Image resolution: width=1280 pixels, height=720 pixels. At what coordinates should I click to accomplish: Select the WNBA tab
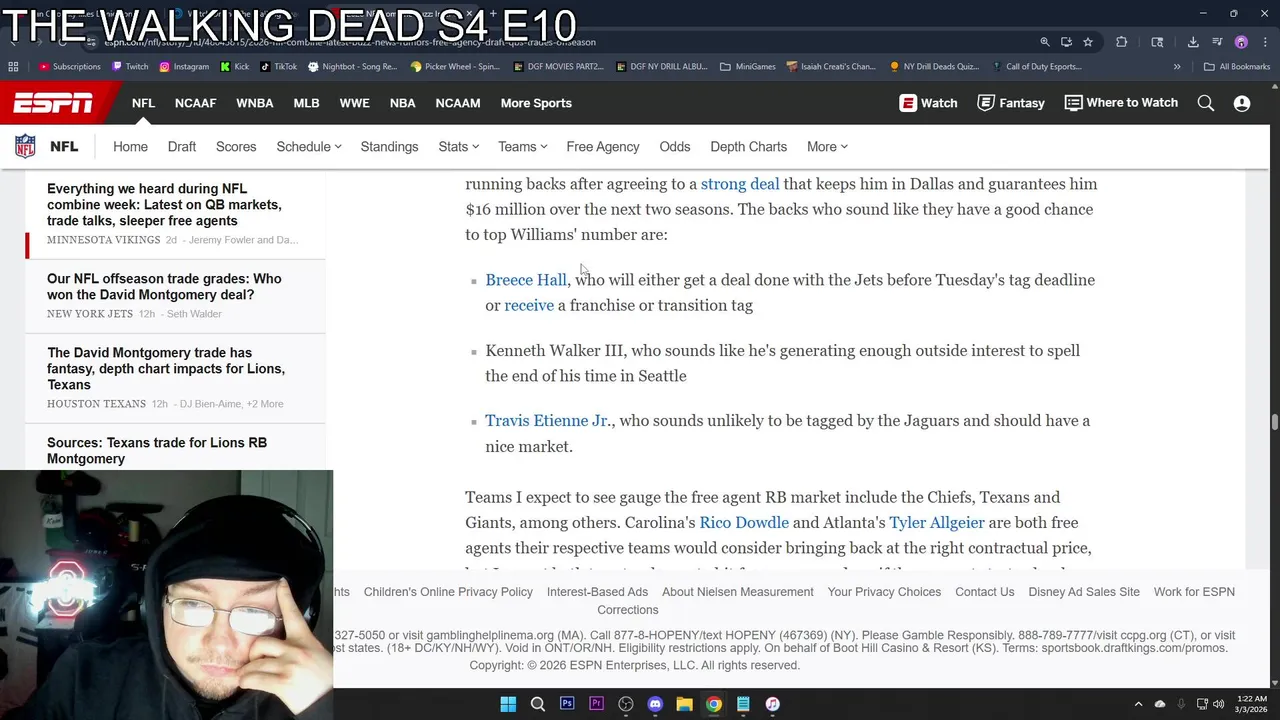tap(255, 103)
